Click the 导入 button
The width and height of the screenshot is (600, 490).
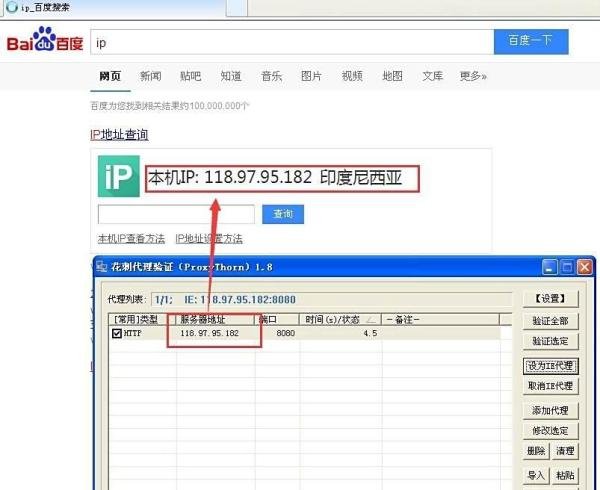[536, 475]
